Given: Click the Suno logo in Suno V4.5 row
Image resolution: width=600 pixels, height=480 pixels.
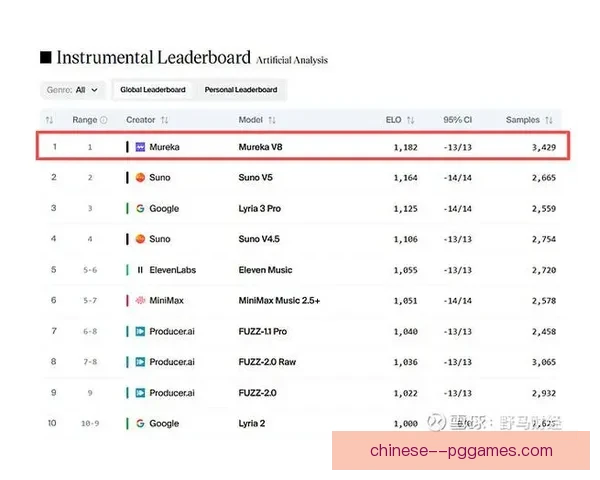Looking at the screenshot, I should (x=140, y=239).
